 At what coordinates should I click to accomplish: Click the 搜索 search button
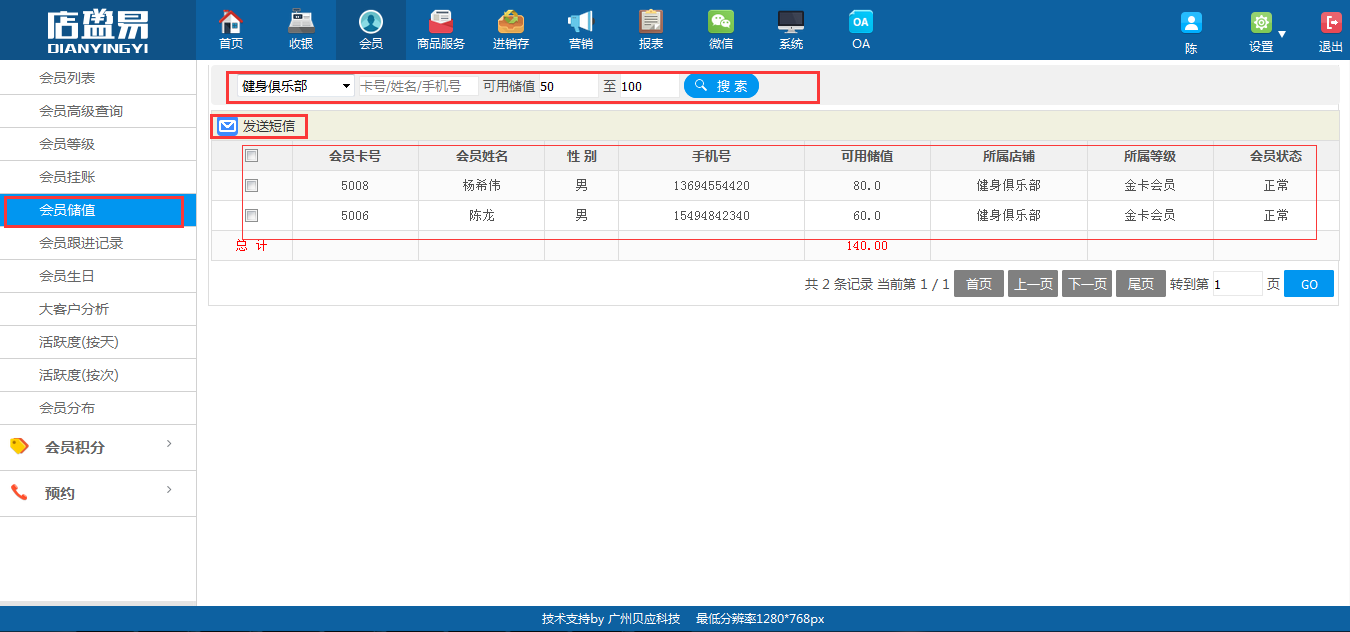721,86
